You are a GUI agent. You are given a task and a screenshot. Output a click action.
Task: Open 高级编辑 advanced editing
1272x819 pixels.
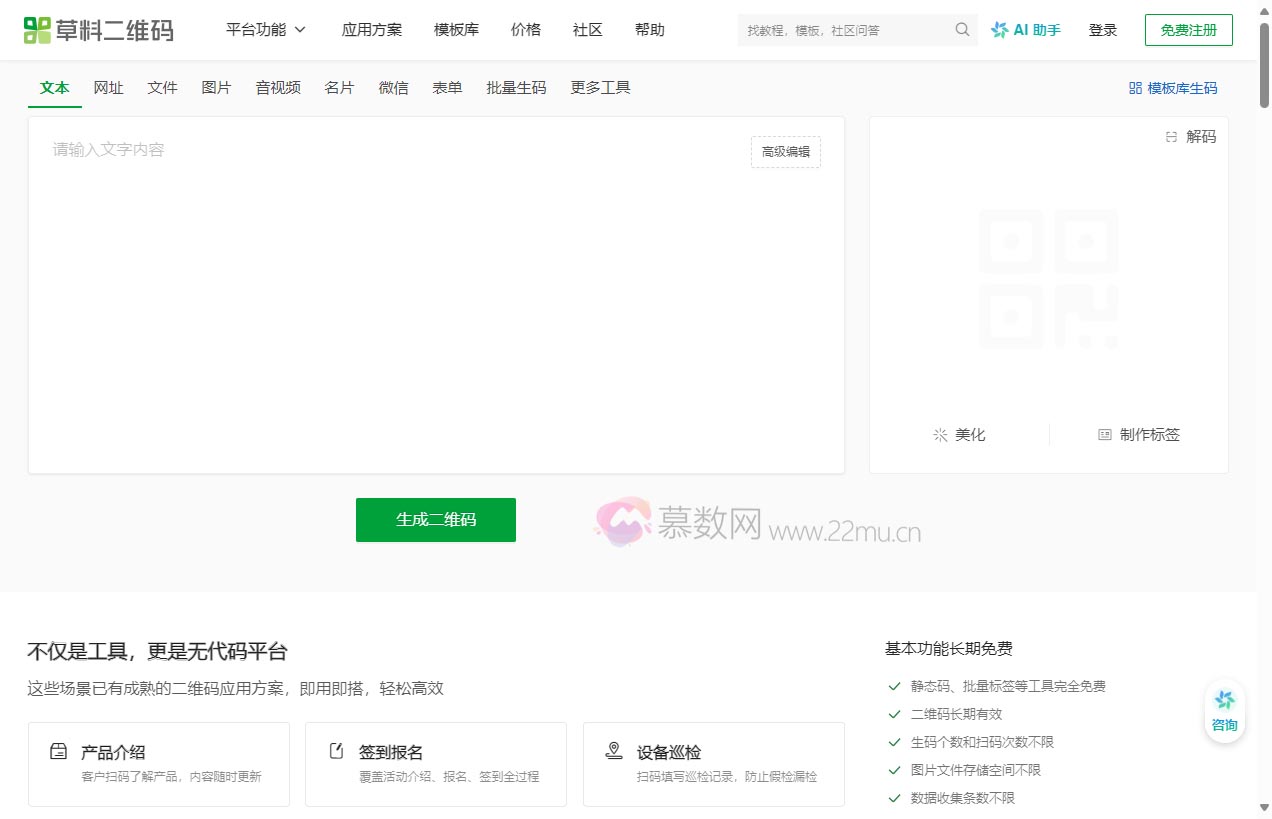click(x=785, y=152)
